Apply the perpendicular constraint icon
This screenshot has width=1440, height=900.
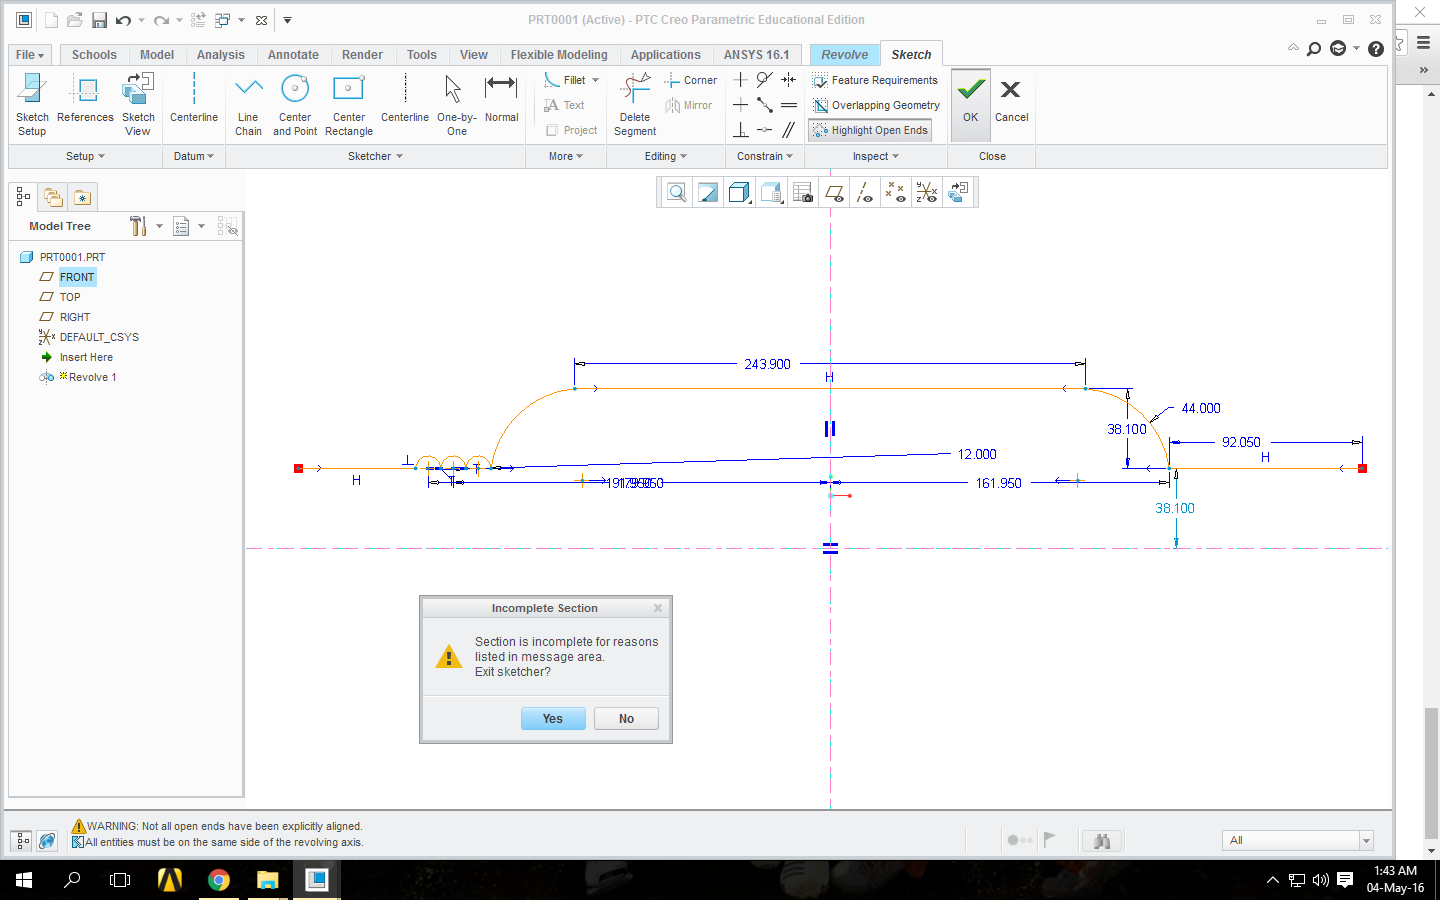tap(740, 130)
